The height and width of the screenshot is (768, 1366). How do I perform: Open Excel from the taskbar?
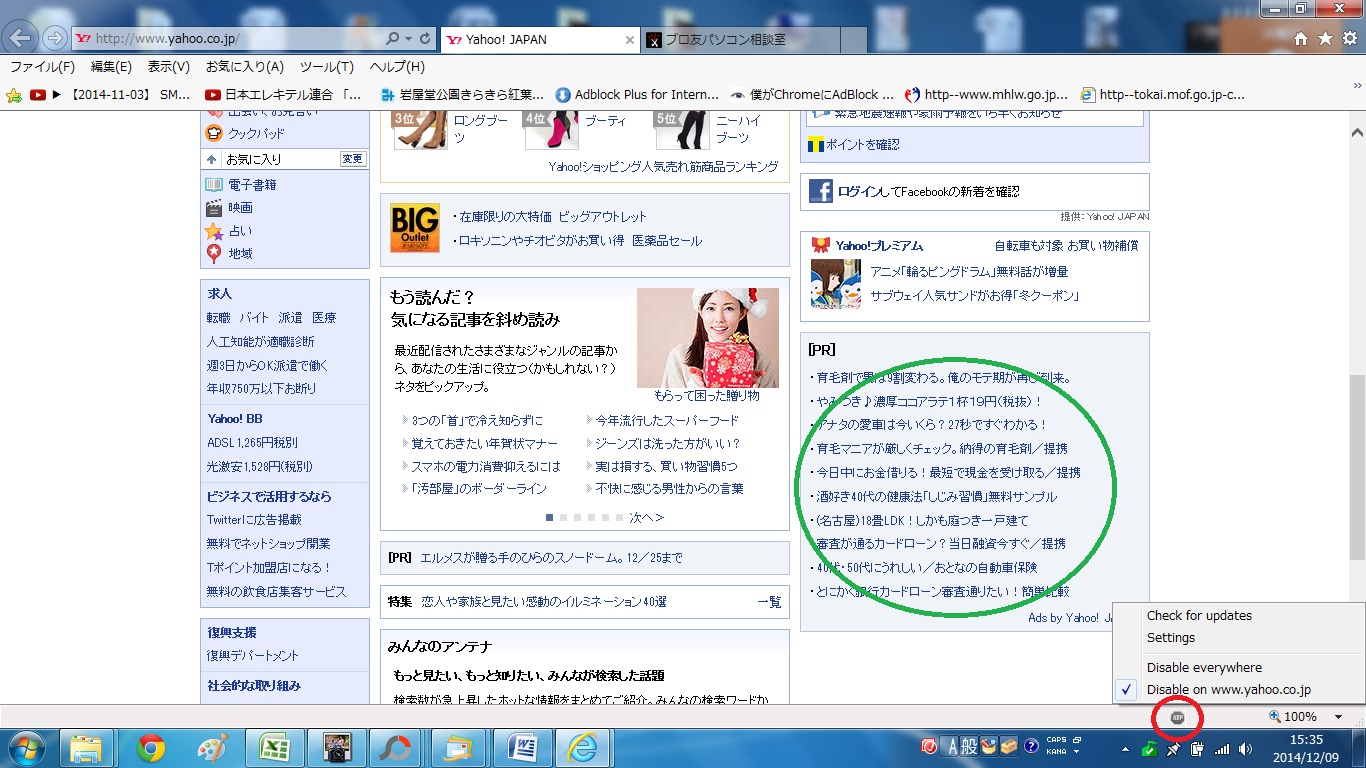click(x=274, y=748)
